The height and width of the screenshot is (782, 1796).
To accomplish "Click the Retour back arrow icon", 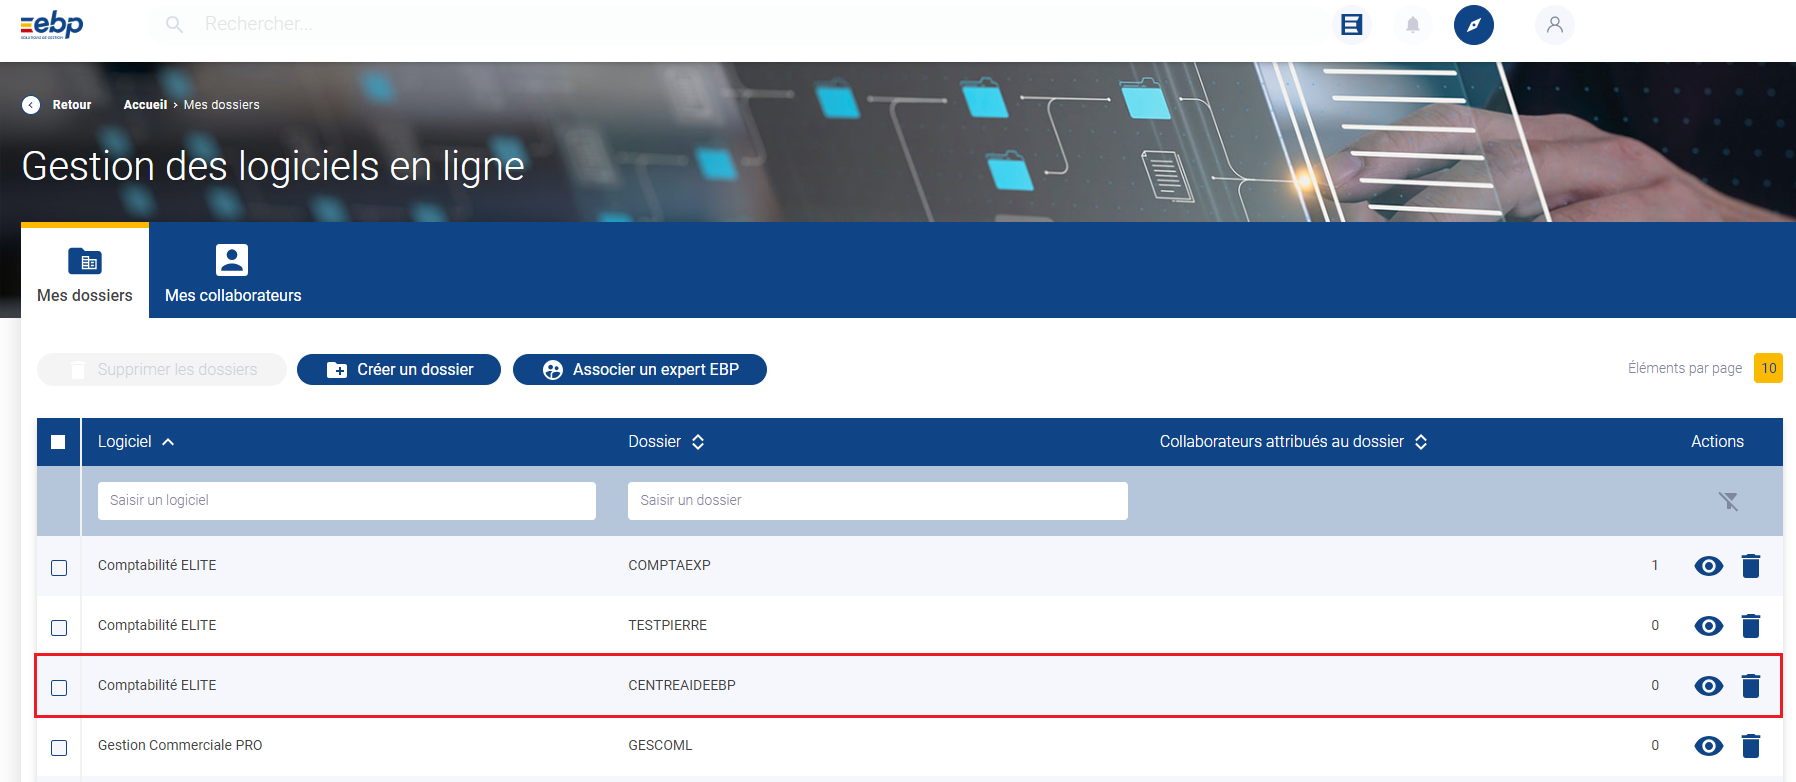I will tap(31, 105).
